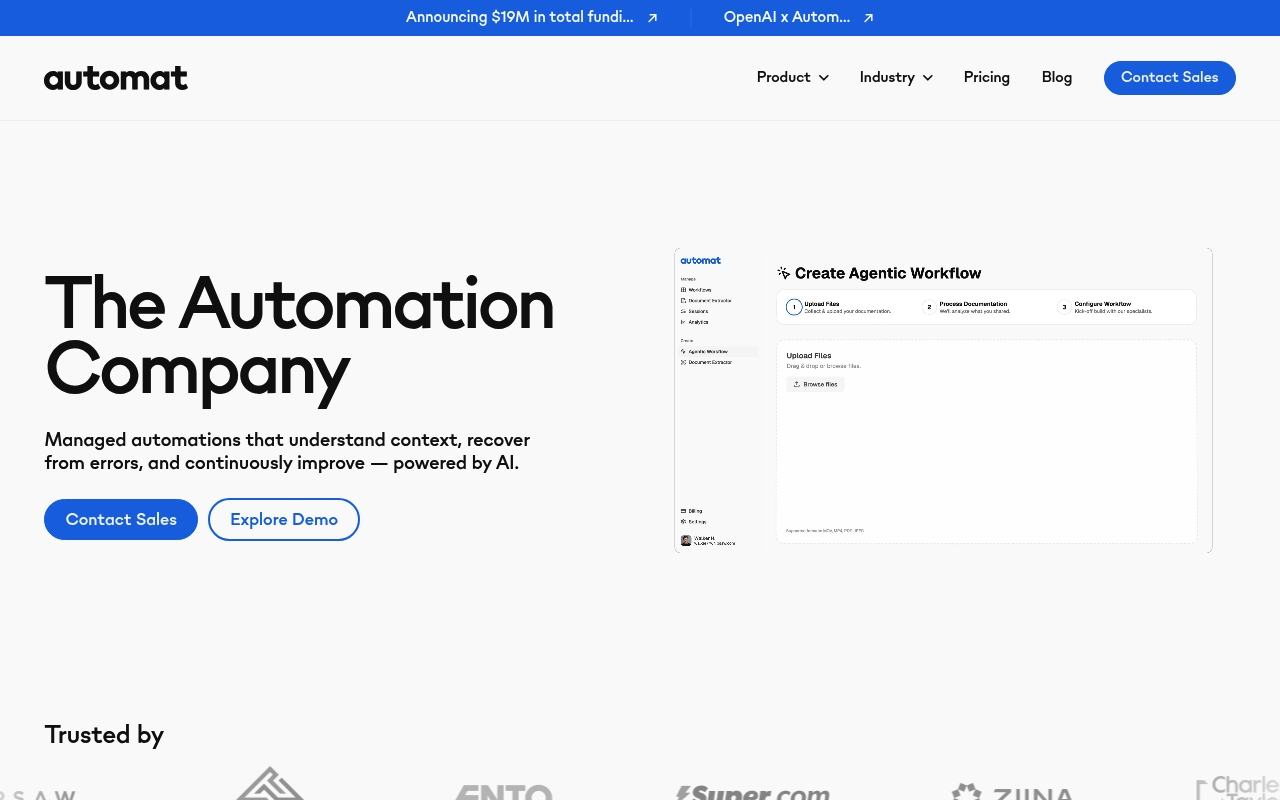Click the Upload Files drop area title
The height and width of the screenshot is (800, 1280).
pyautogui.click(x=809, y=356)
